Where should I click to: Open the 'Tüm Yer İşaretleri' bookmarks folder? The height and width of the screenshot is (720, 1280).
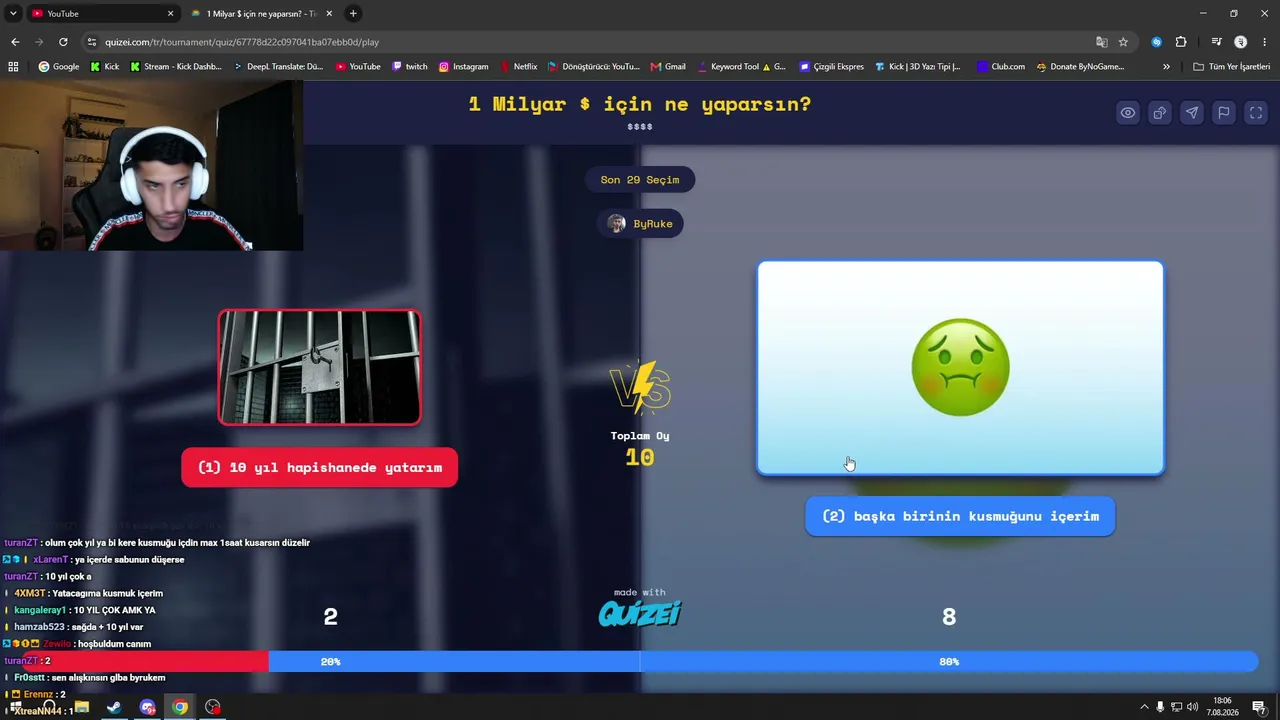pyautogui.click(x=1232, y=67)
